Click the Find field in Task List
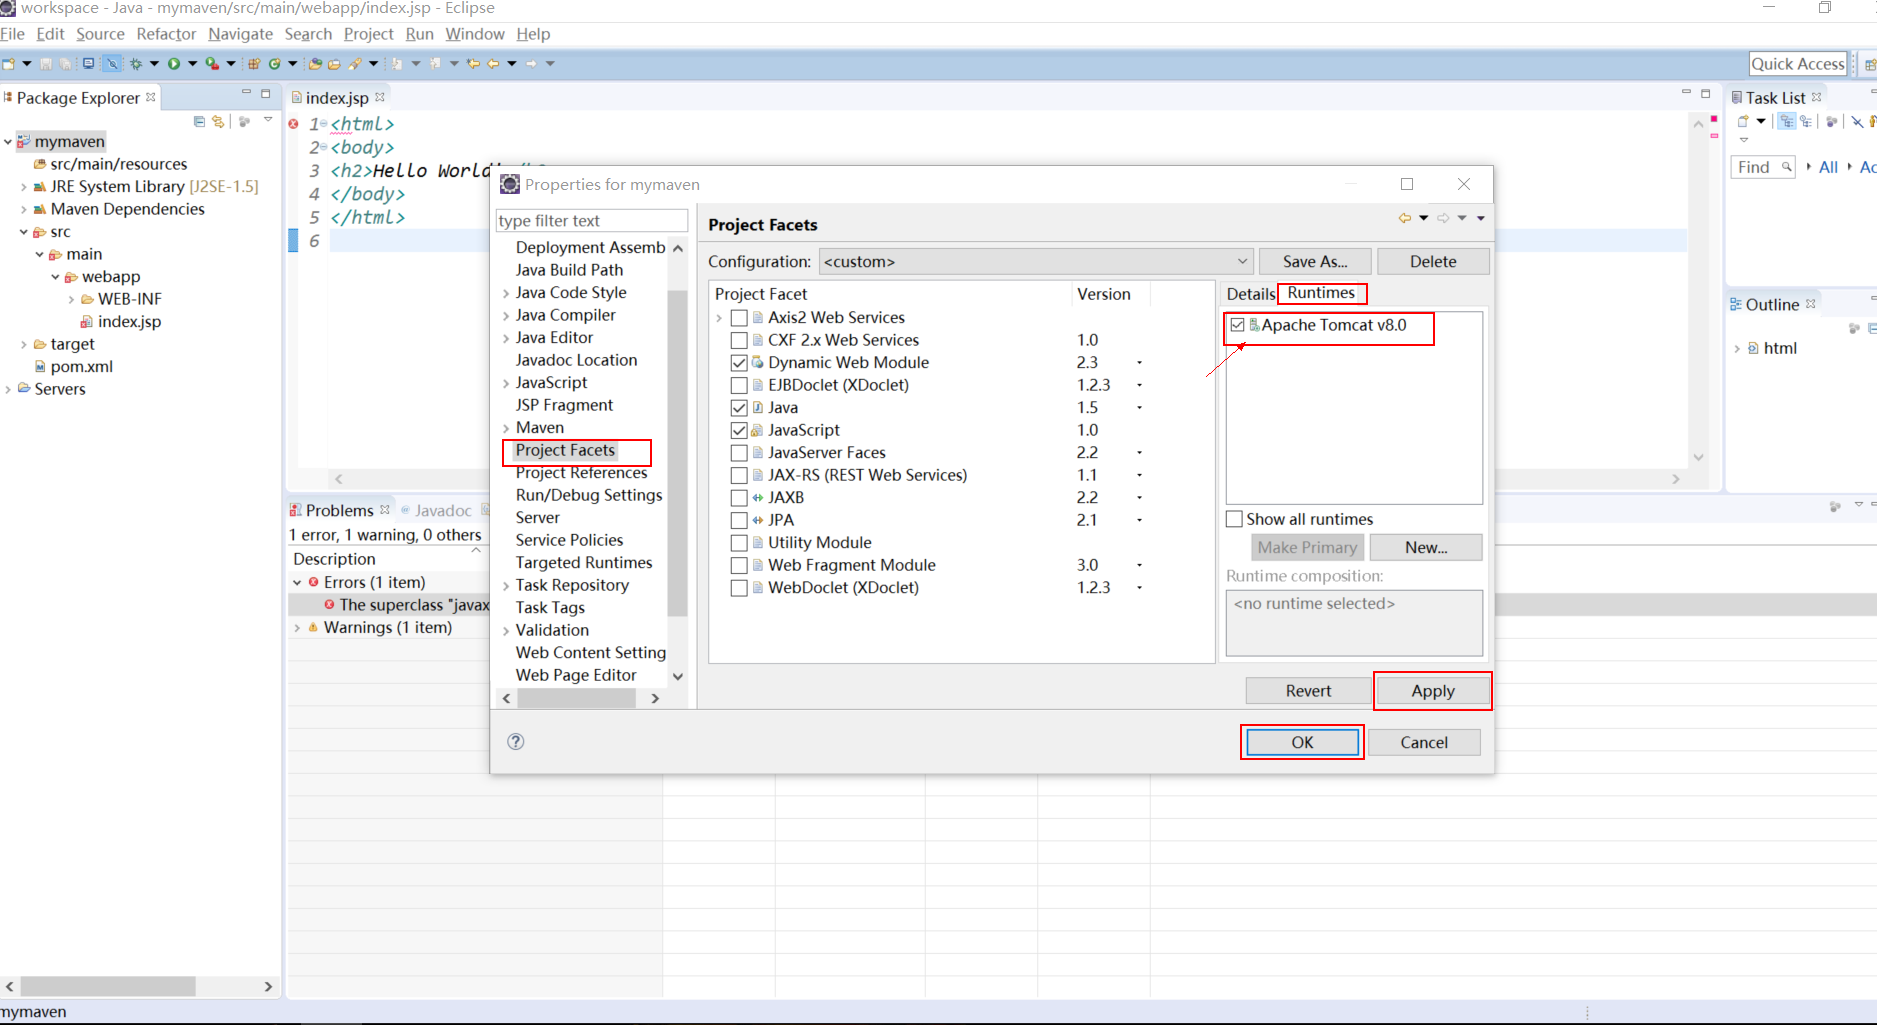Viewport: 1877px width, 1025px height. pos(1763,167)
